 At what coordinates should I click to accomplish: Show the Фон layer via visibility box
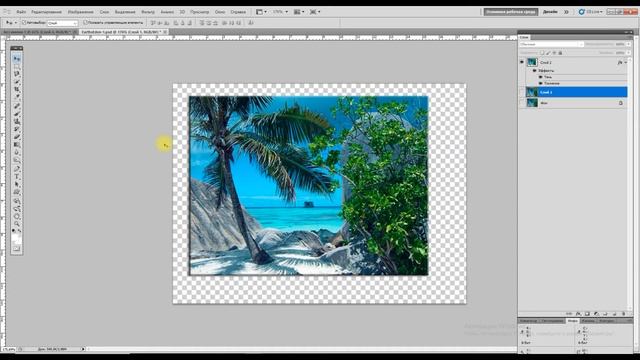tap(522, 103)
